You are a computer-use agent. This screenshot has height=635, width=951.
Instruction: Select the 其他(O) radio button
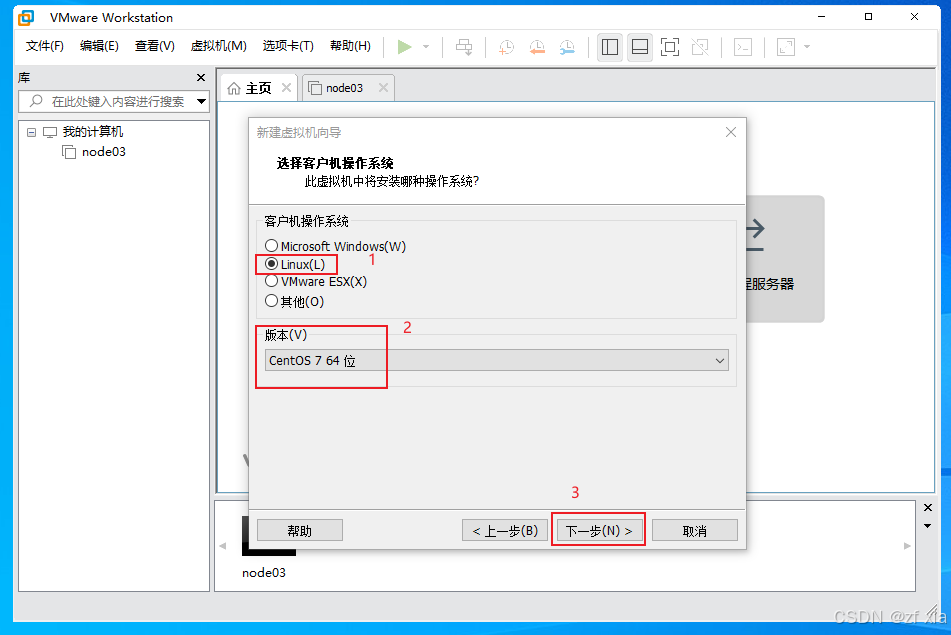pos(271,301)
